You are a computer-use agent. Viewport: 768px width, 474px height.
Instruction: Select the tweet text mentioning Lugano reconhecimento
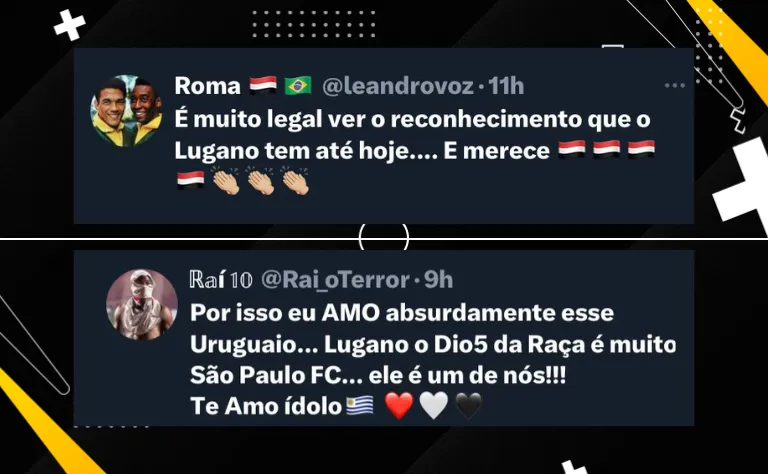click(x=415, y=151)
